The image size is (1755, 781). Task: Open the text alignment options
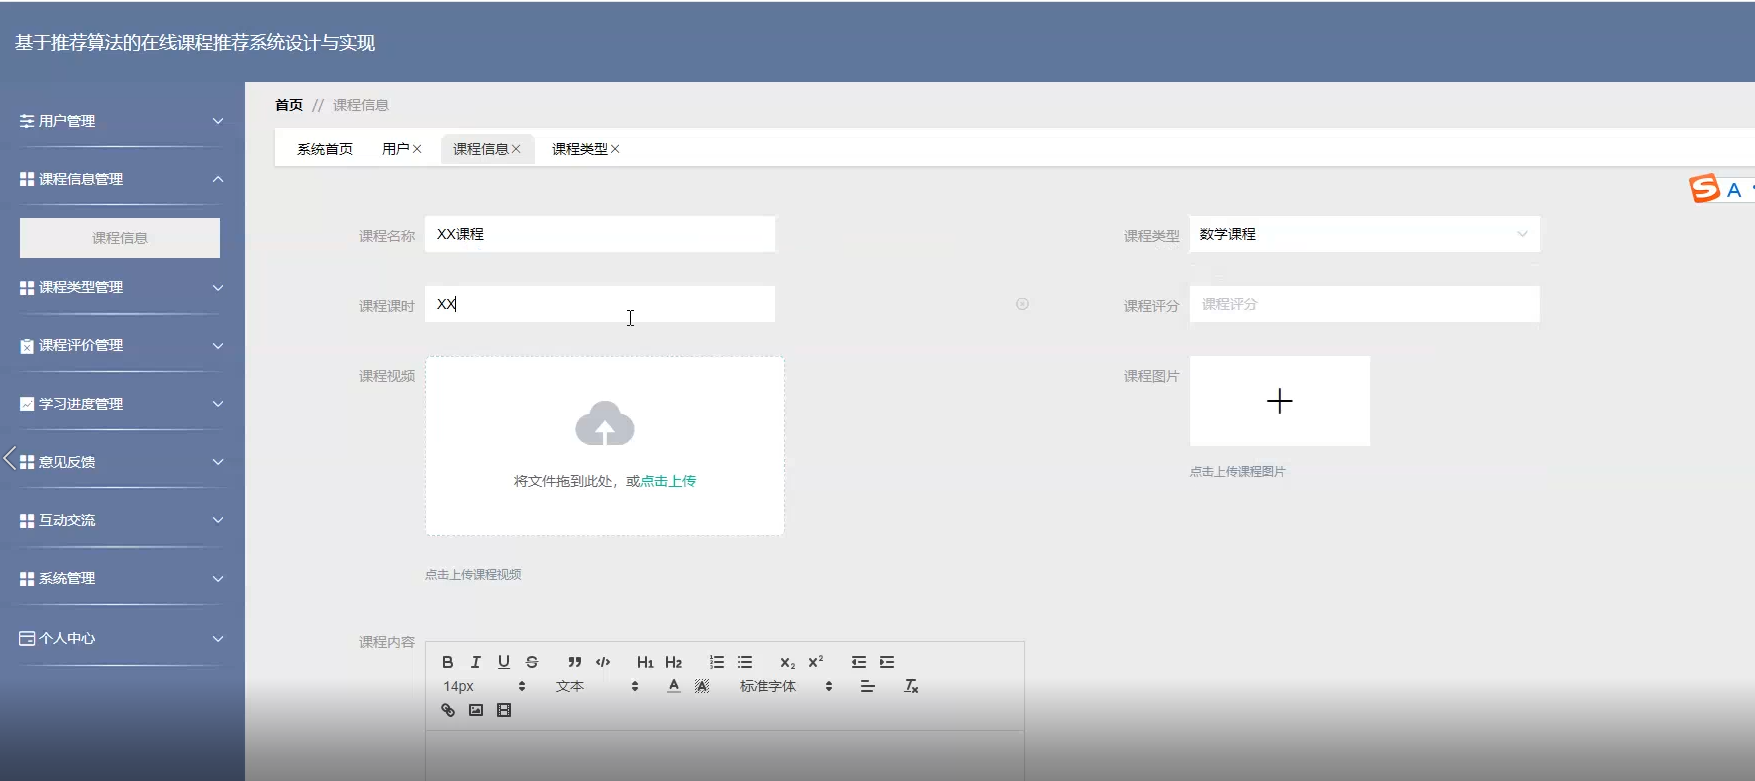tap(867, 686)
